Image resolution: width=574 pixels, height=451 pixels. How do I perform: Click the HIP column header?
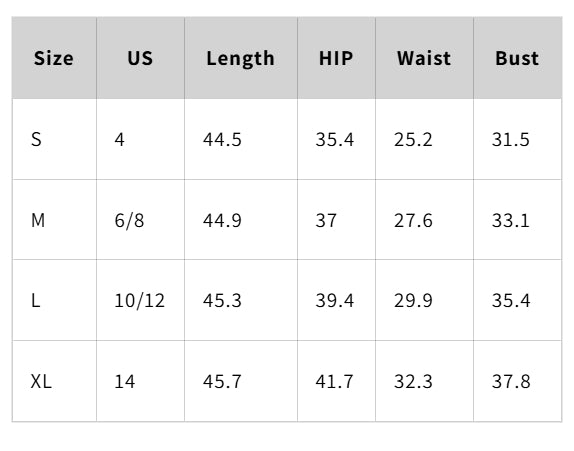pyautogui.click(x=336, y=58)
